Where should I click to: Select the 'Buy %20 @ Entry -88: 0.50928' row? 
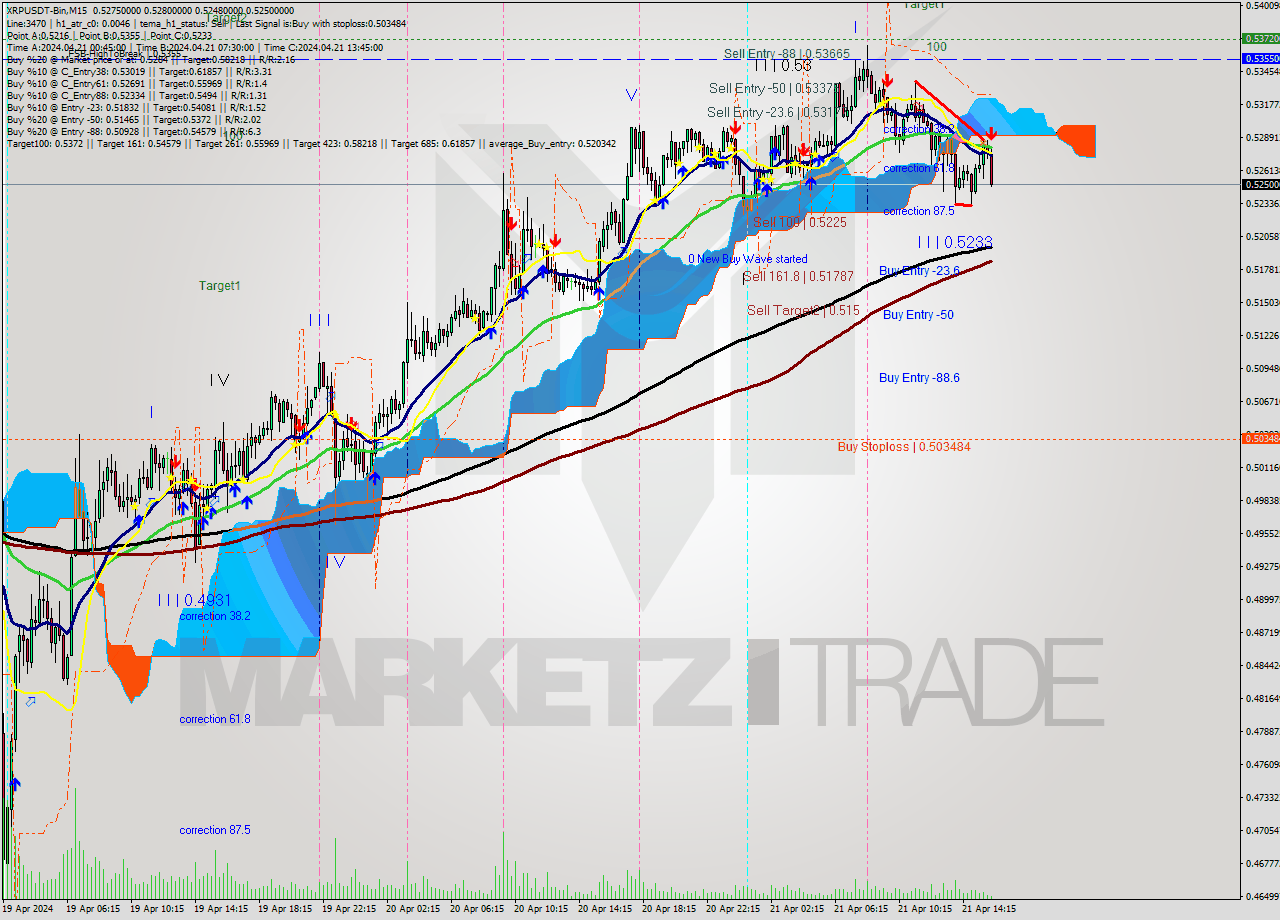tap(134, 132)
